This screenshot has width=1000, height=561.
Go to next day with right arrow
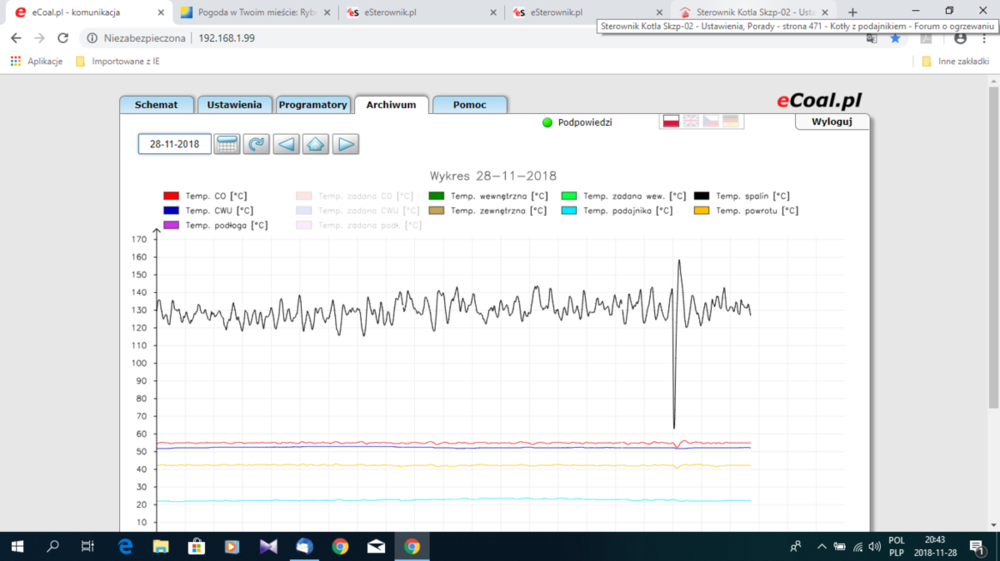pyautogui.click(x=346, y=144)
